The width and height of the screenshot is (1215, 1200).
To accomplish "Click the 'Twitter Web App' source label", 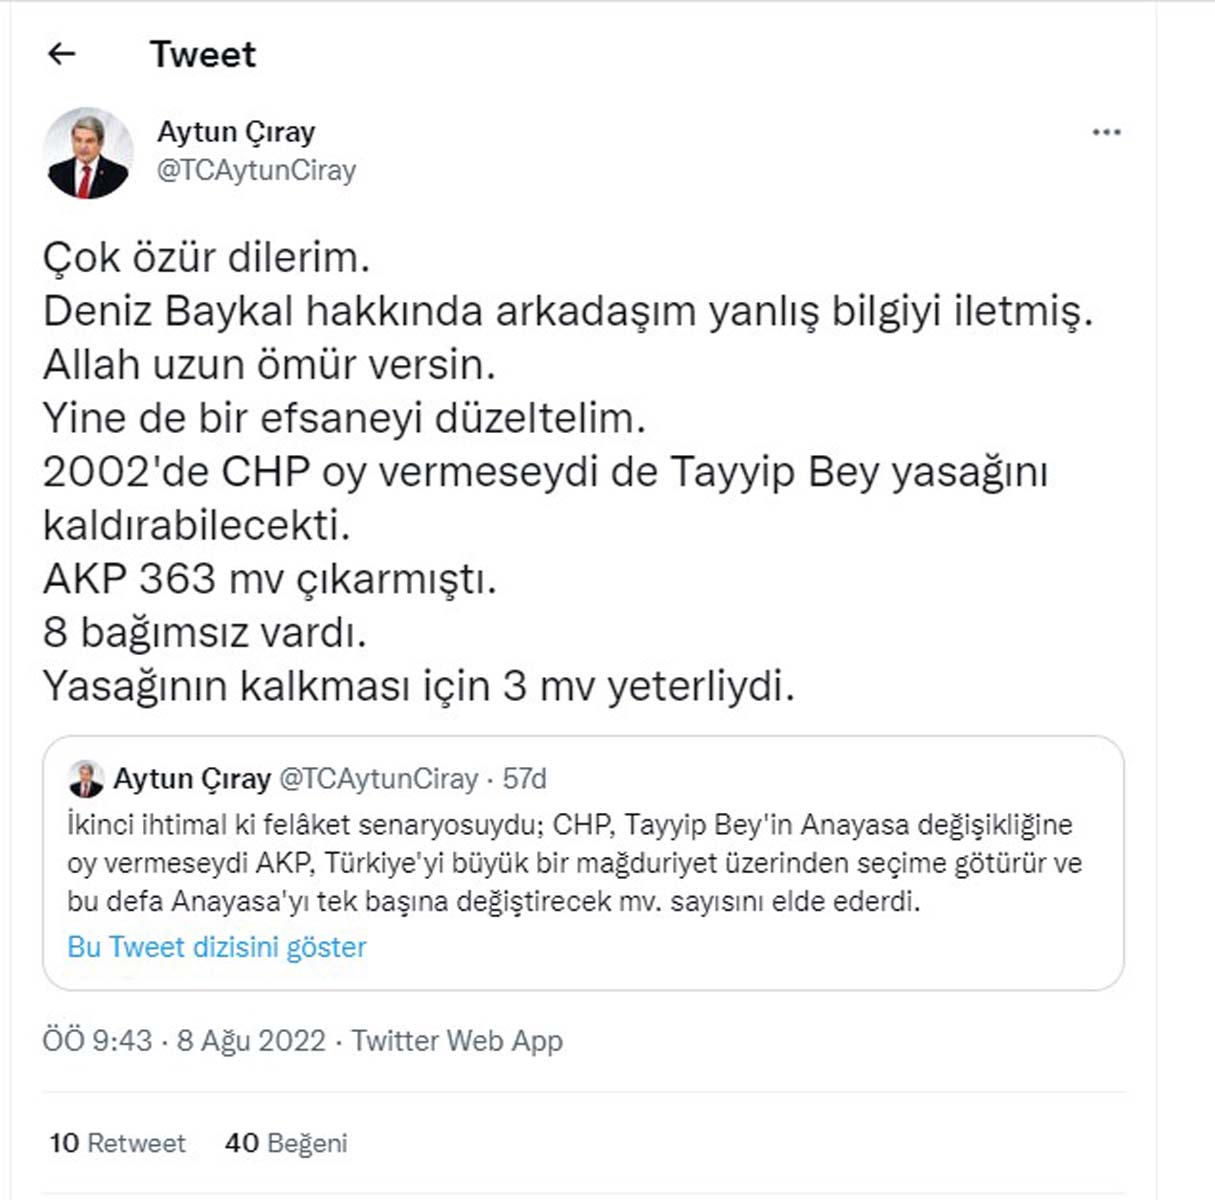I will click(x=456, y=1040).
